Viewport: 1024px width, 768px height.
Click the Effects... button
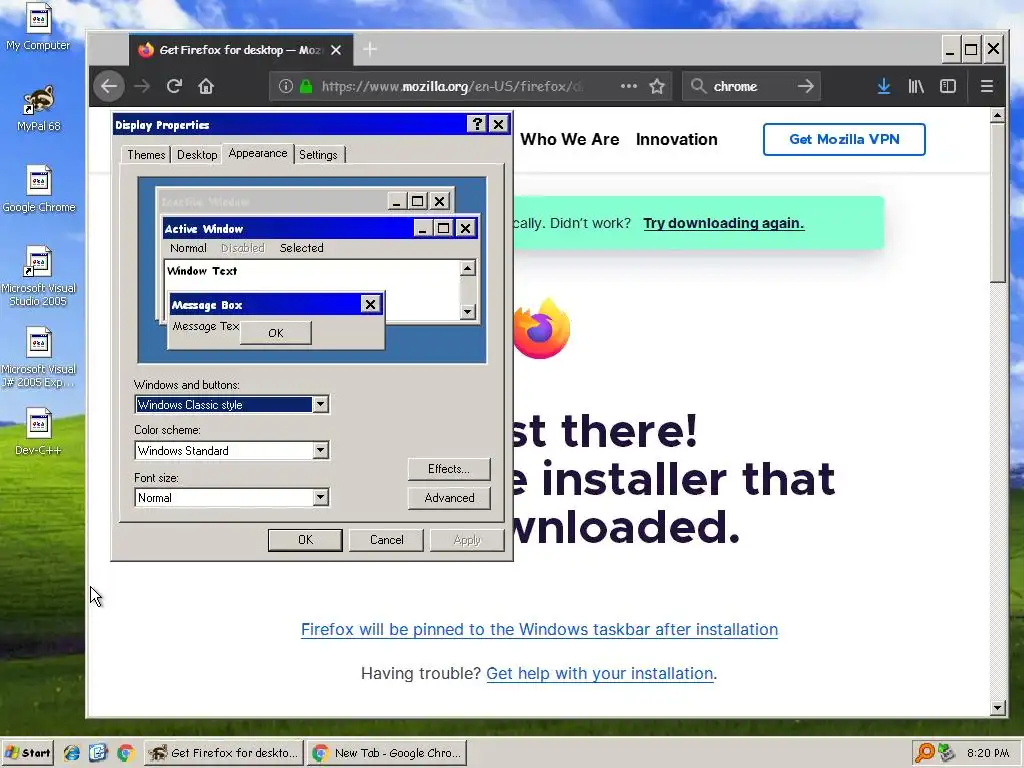(x=449, y=469)
